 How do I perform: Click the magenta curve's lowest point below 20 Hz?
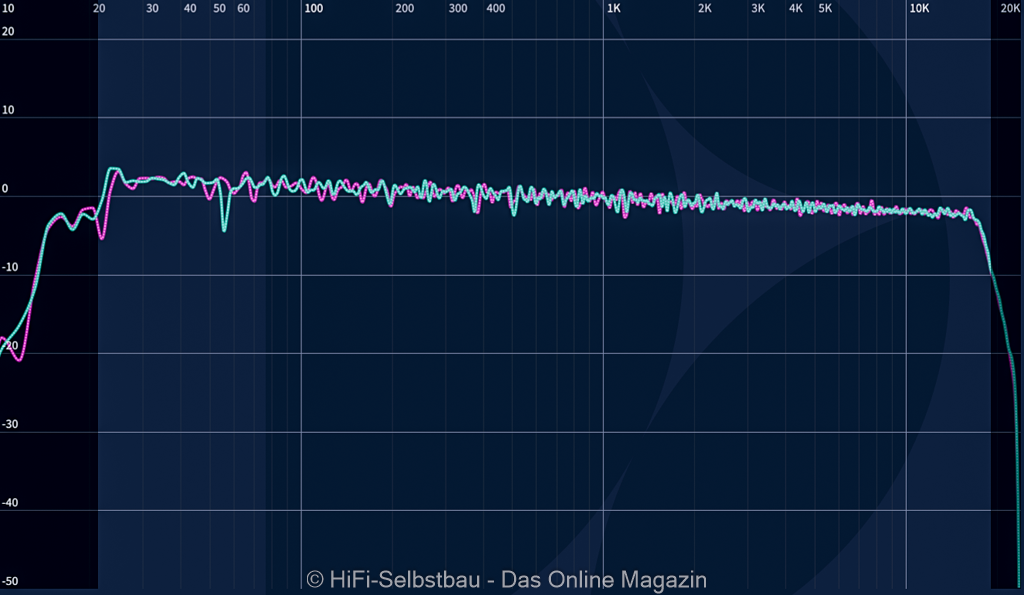click(x=20, y=359)
